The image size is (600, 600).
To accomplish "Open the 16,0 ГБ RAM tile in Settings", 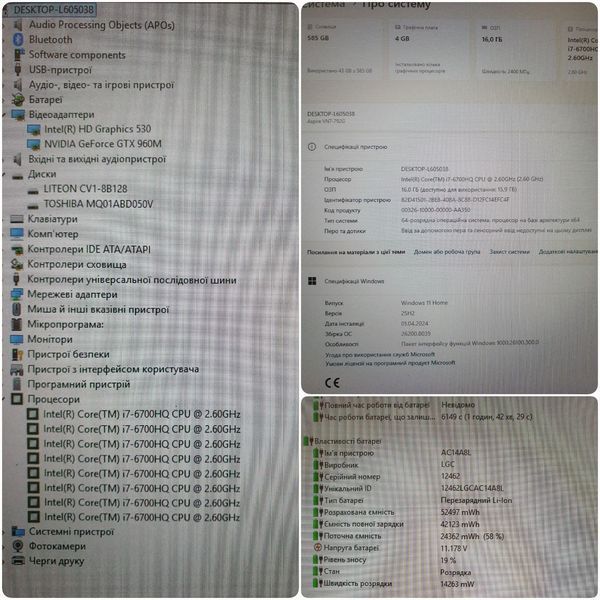I will (515, 49).
